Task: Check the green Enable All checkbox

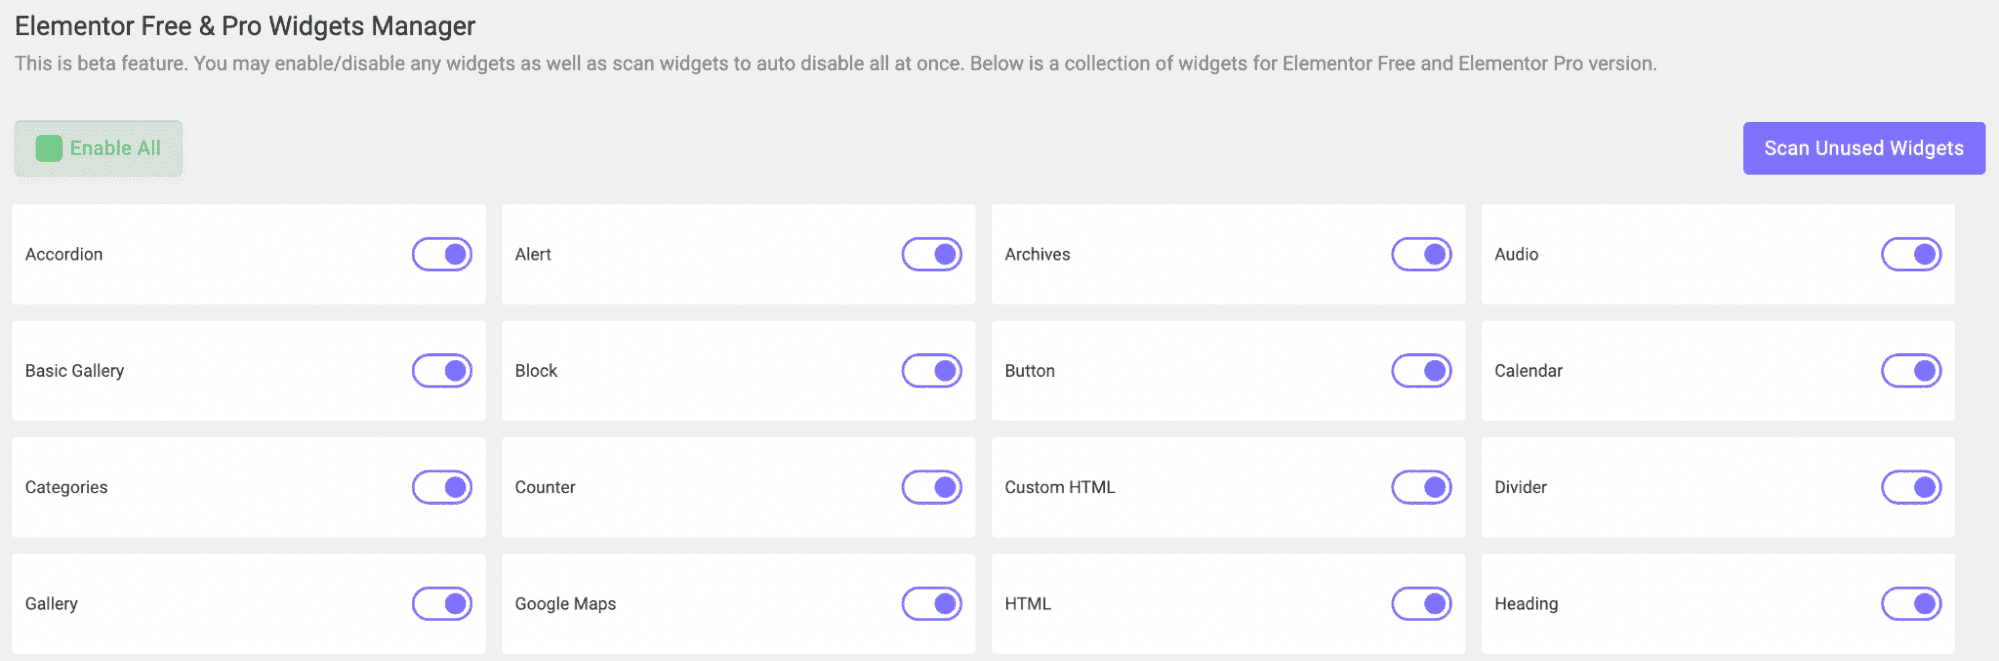Action: [x=49, y=148]
